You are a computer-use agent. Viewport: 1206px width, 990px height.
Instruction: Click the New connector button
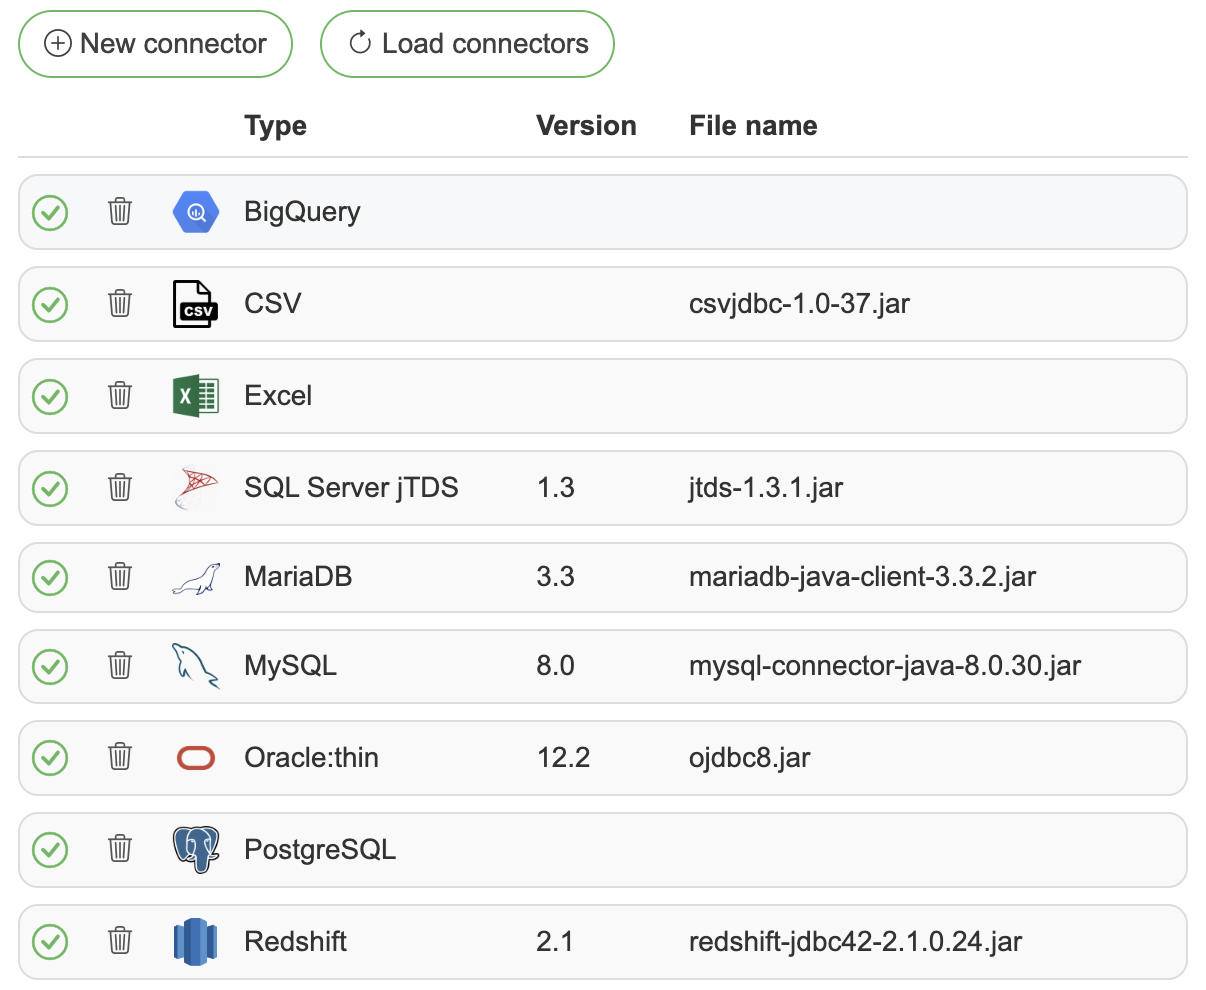tap(156, 44)
